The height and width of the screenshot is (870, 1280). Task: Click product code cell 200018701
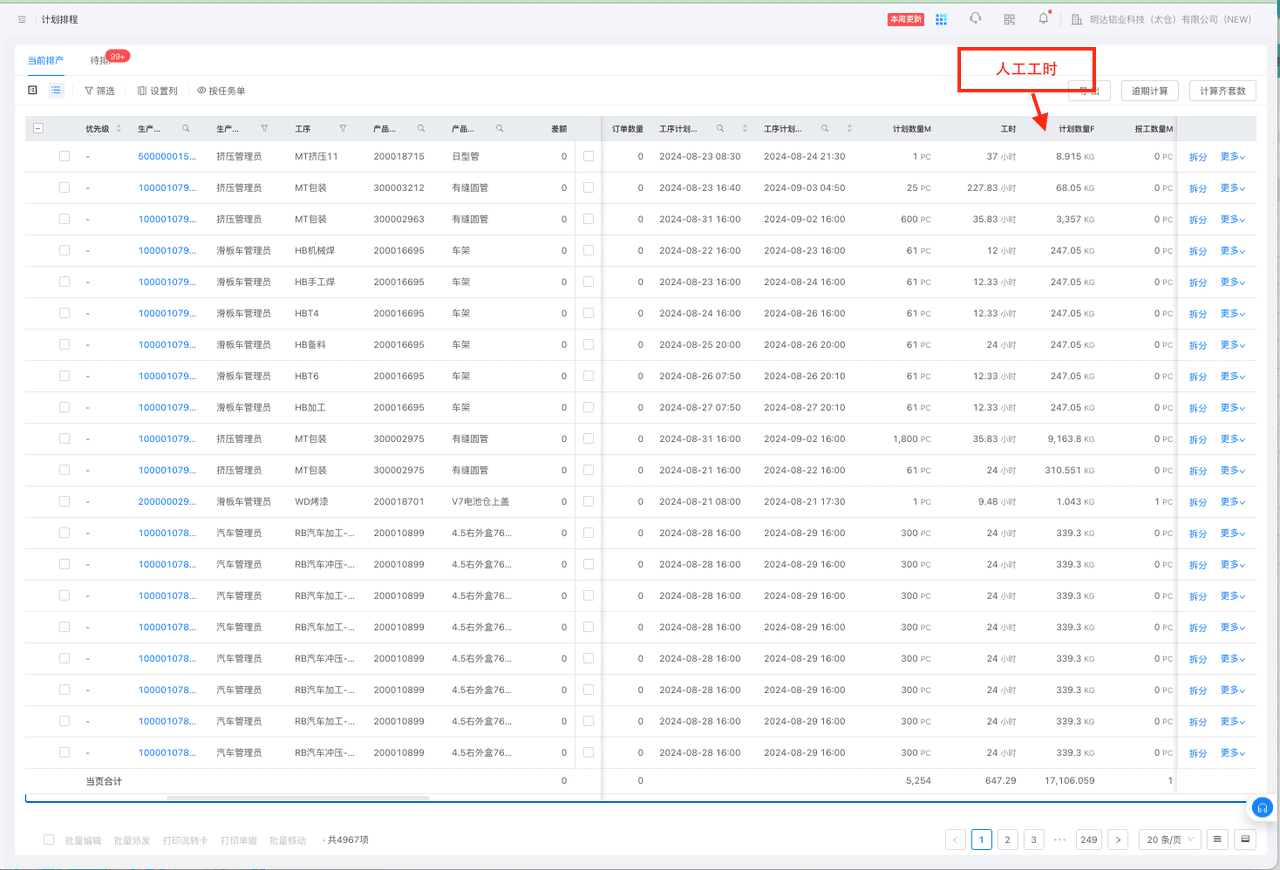(x=399, y=501)
